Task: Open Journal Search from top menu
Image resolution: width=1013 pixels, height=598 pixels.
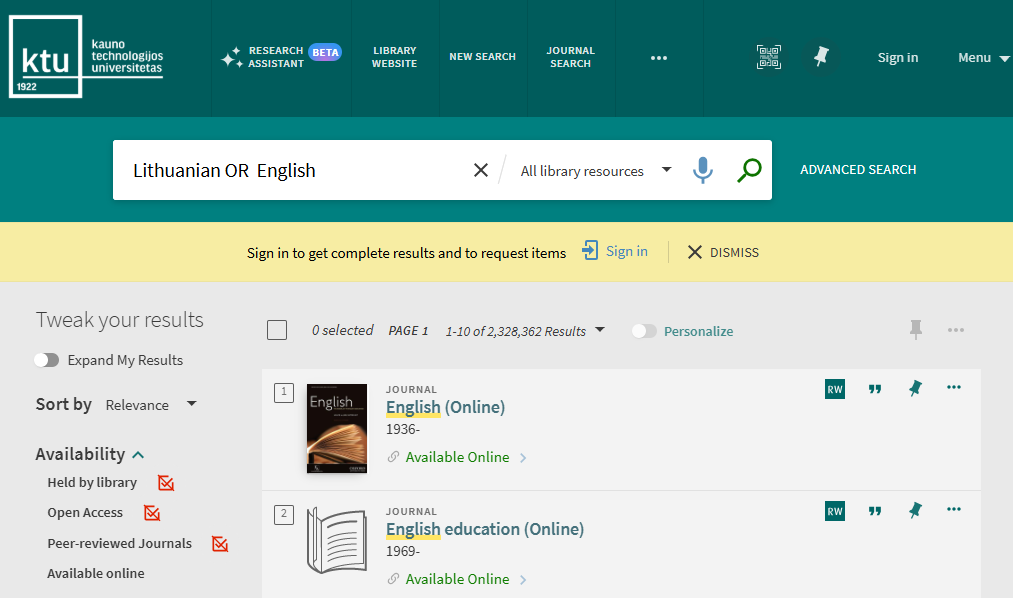Action: pyautogui.click(x=570, y=57)
